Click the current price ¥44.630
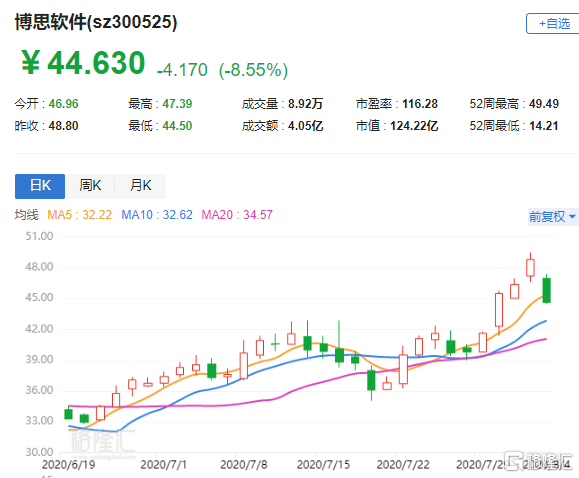The image size is (579, 478). pyautogui.click(x=83, y=62)
